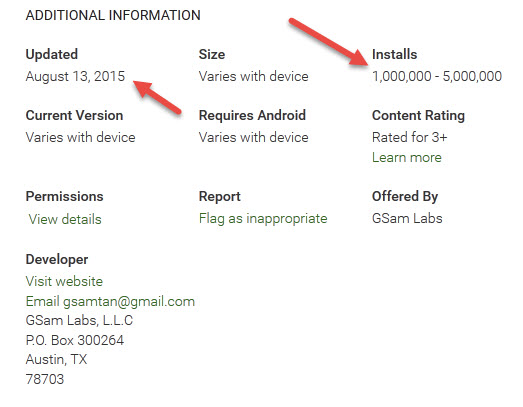
Task: Click the P.O. Box 300264 address line
Action: (75, 340)
